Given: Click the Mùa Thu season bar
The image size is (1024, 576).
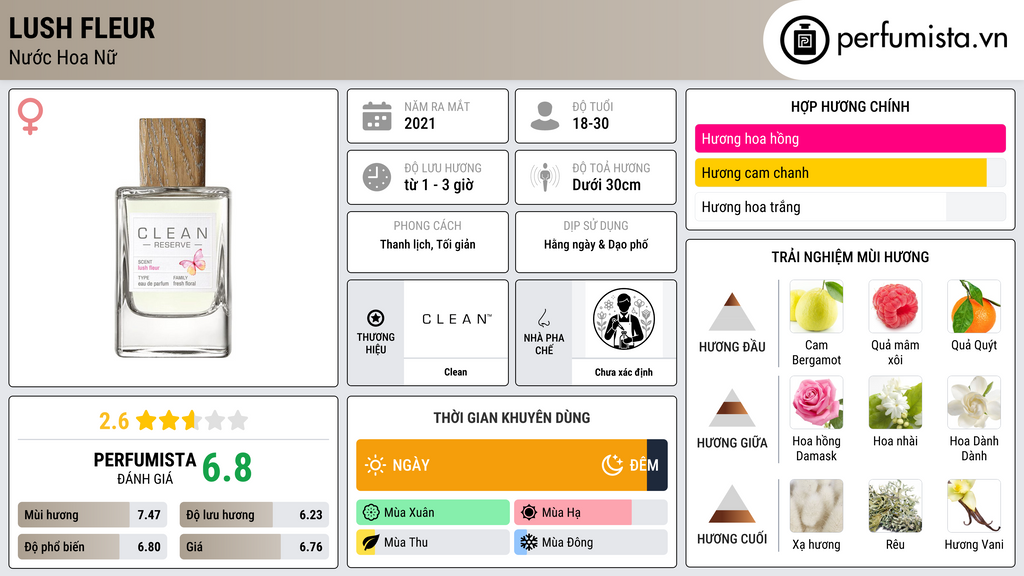Looking at the screenshot, I should 433,543.
